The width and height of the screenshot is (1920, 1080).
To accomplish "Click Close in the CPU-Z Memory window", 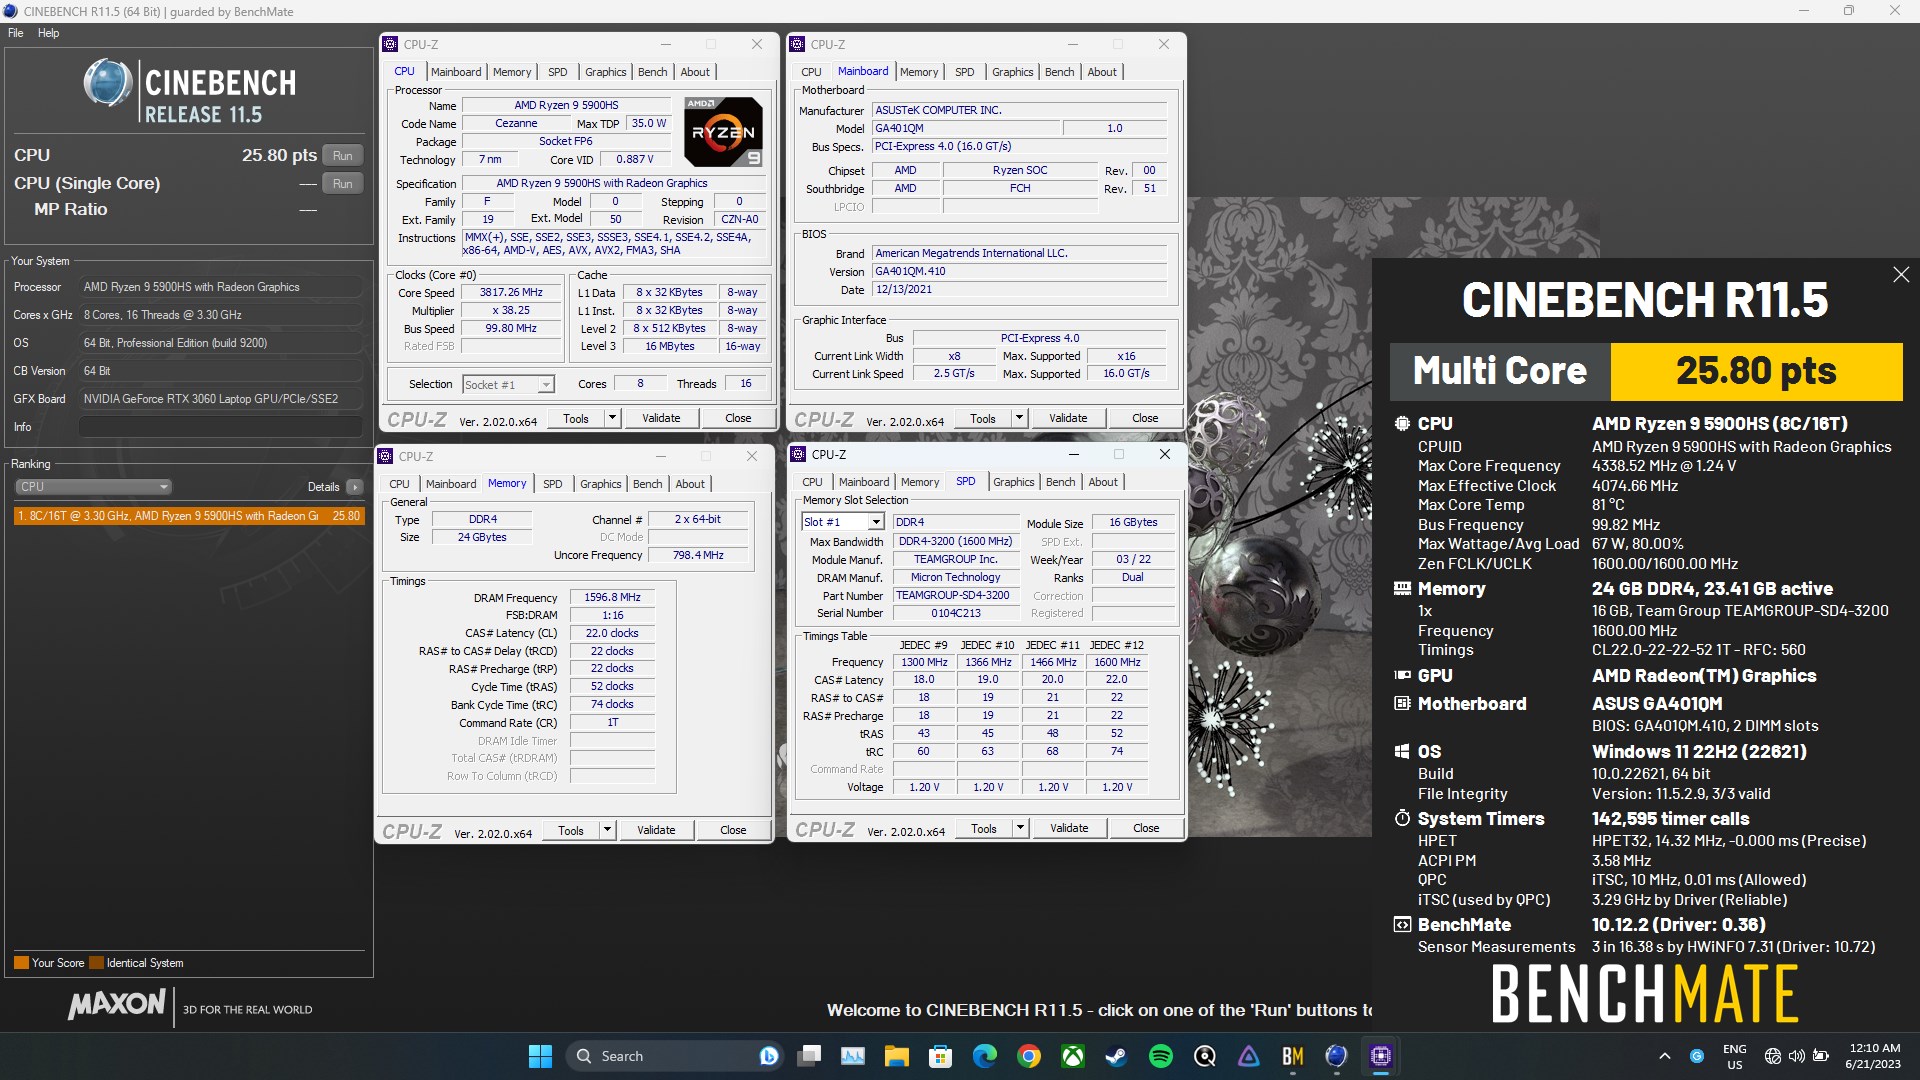I will point(733,830).
